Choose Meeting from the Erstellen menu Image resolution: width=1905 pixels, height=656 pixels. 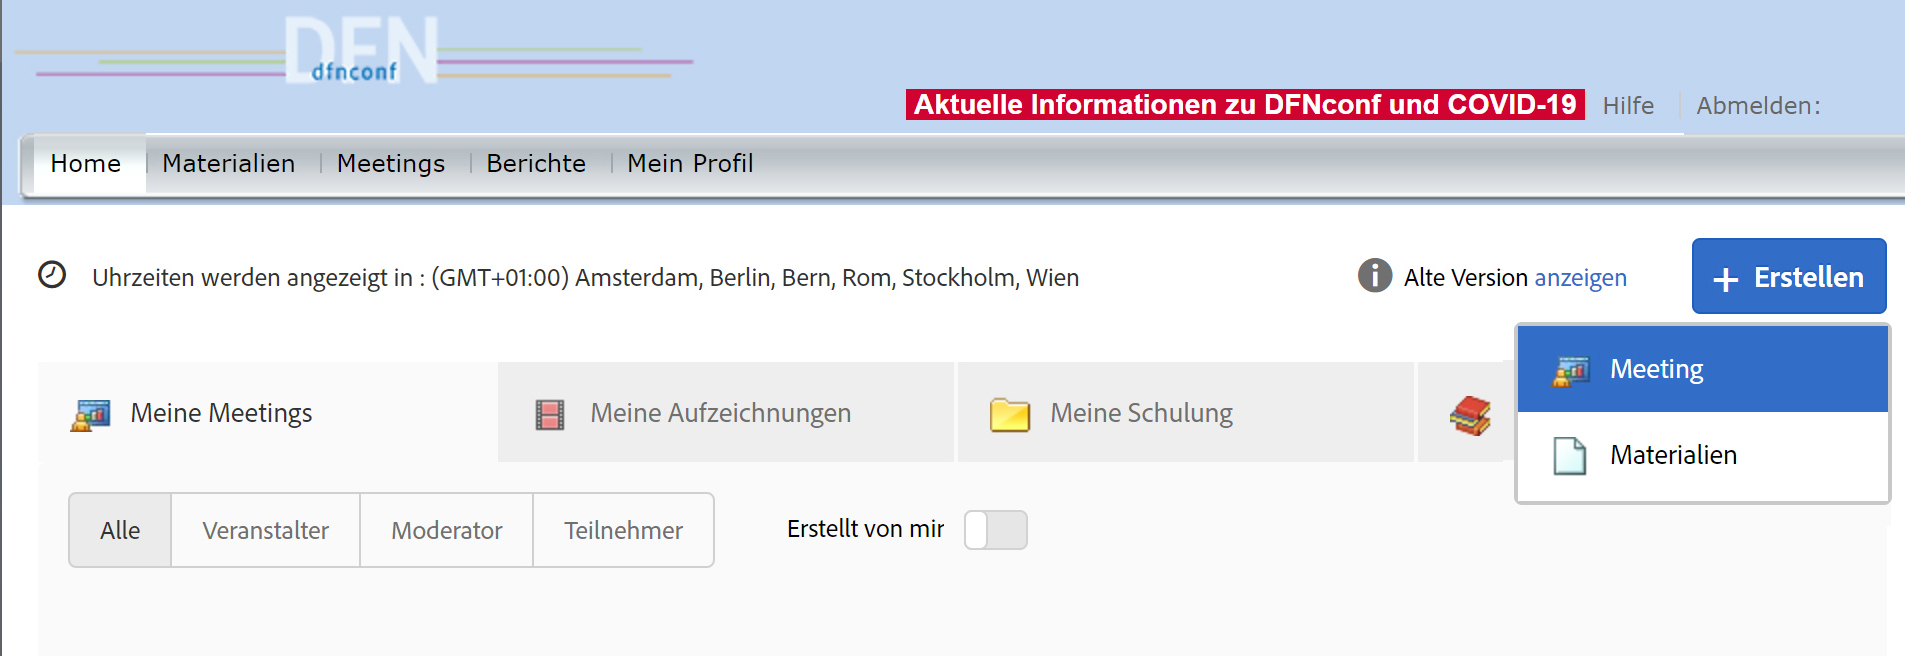pos(1656,370)
